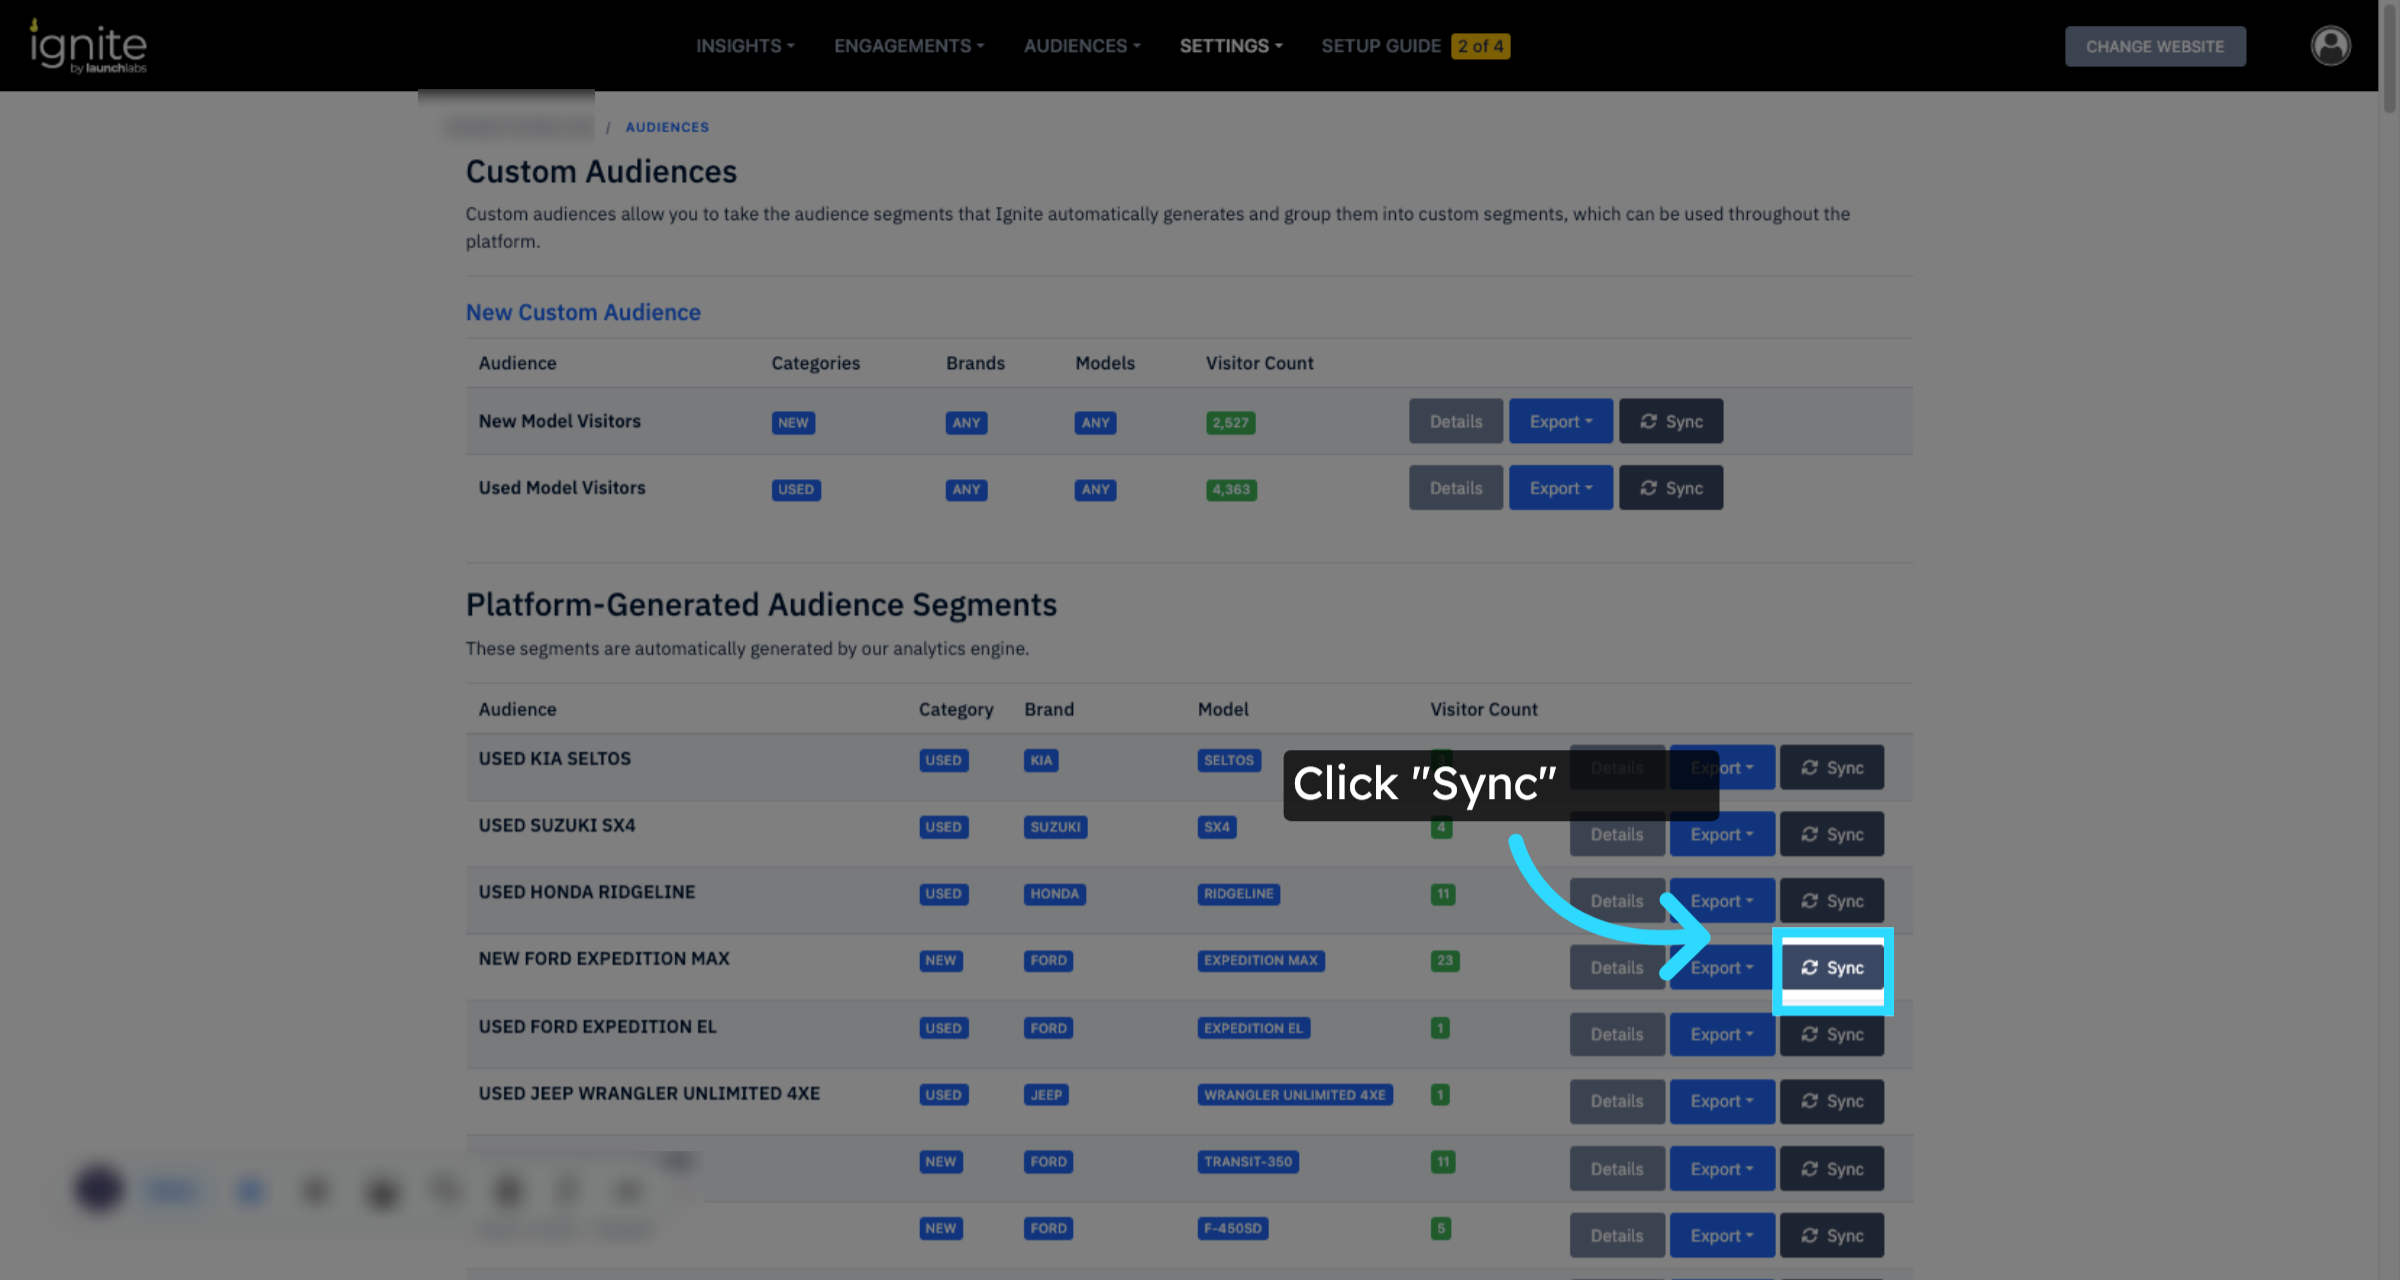
Task: Open Export dropdown for Used Honda Ridgeline
Action: tap(1721, 901)
